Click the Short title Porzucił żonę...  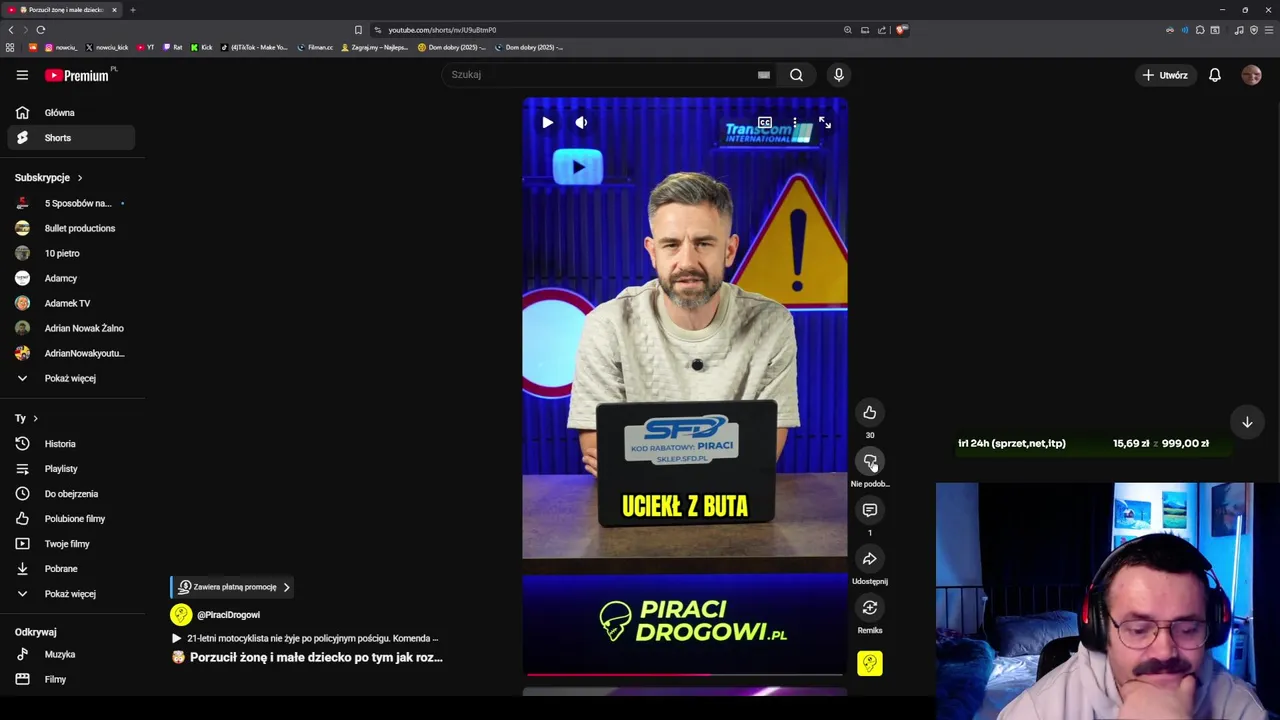click(x=307, y=657)
